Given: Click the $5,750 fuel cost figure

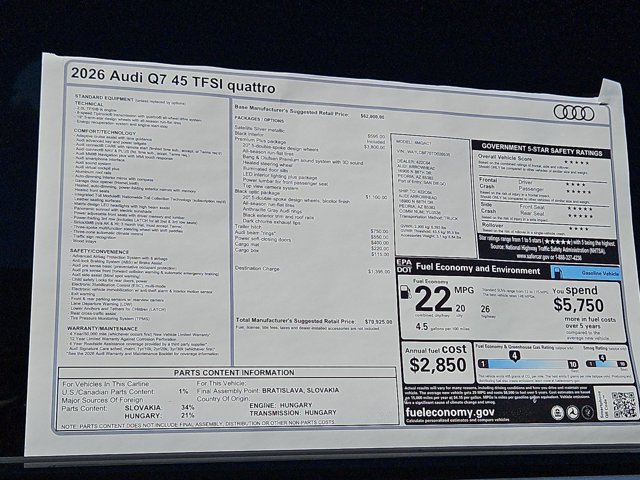Looking at the screenshot, I should click(x=578, y=305).
